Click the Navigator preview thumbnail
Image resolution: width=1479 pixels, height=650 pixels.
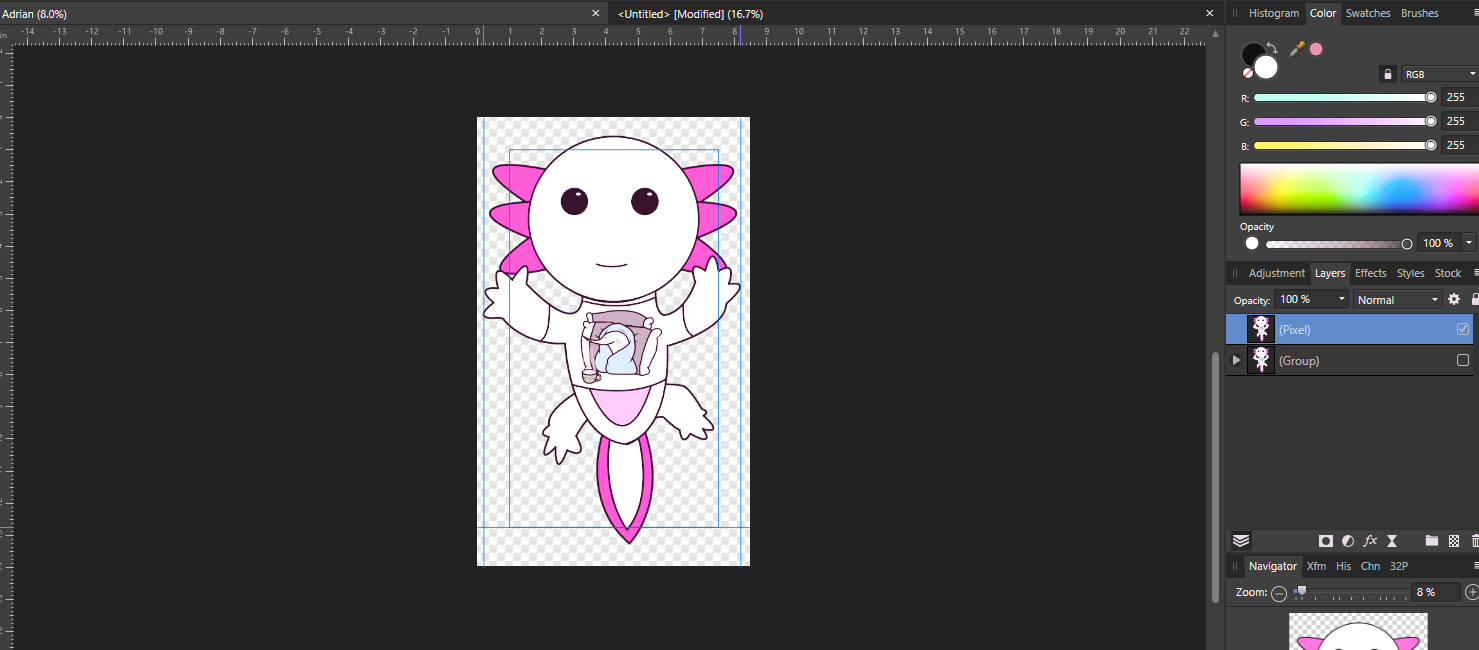1358,631
